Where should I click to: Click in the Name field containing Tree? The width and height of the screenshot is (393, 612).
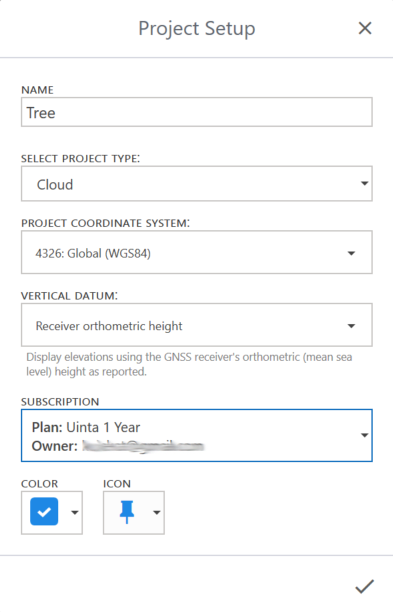(197, 112)
